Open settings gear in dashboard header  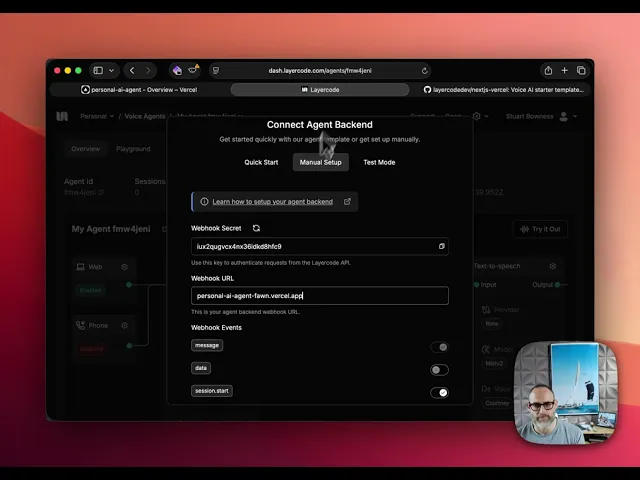[476, 116]
